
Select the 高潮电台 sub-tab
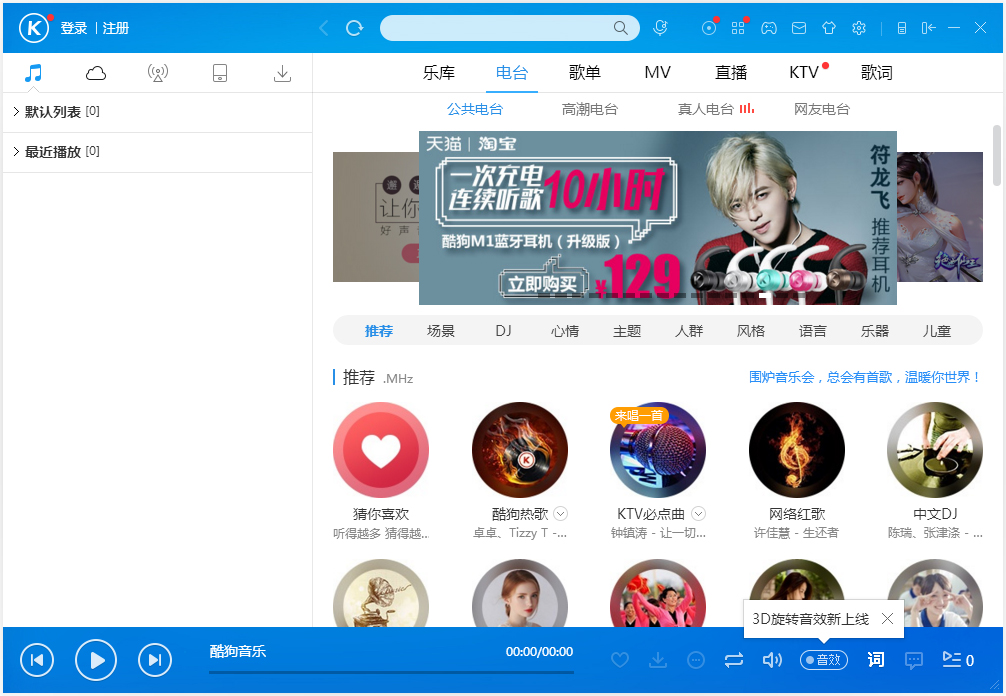click(x=590, y=110)
